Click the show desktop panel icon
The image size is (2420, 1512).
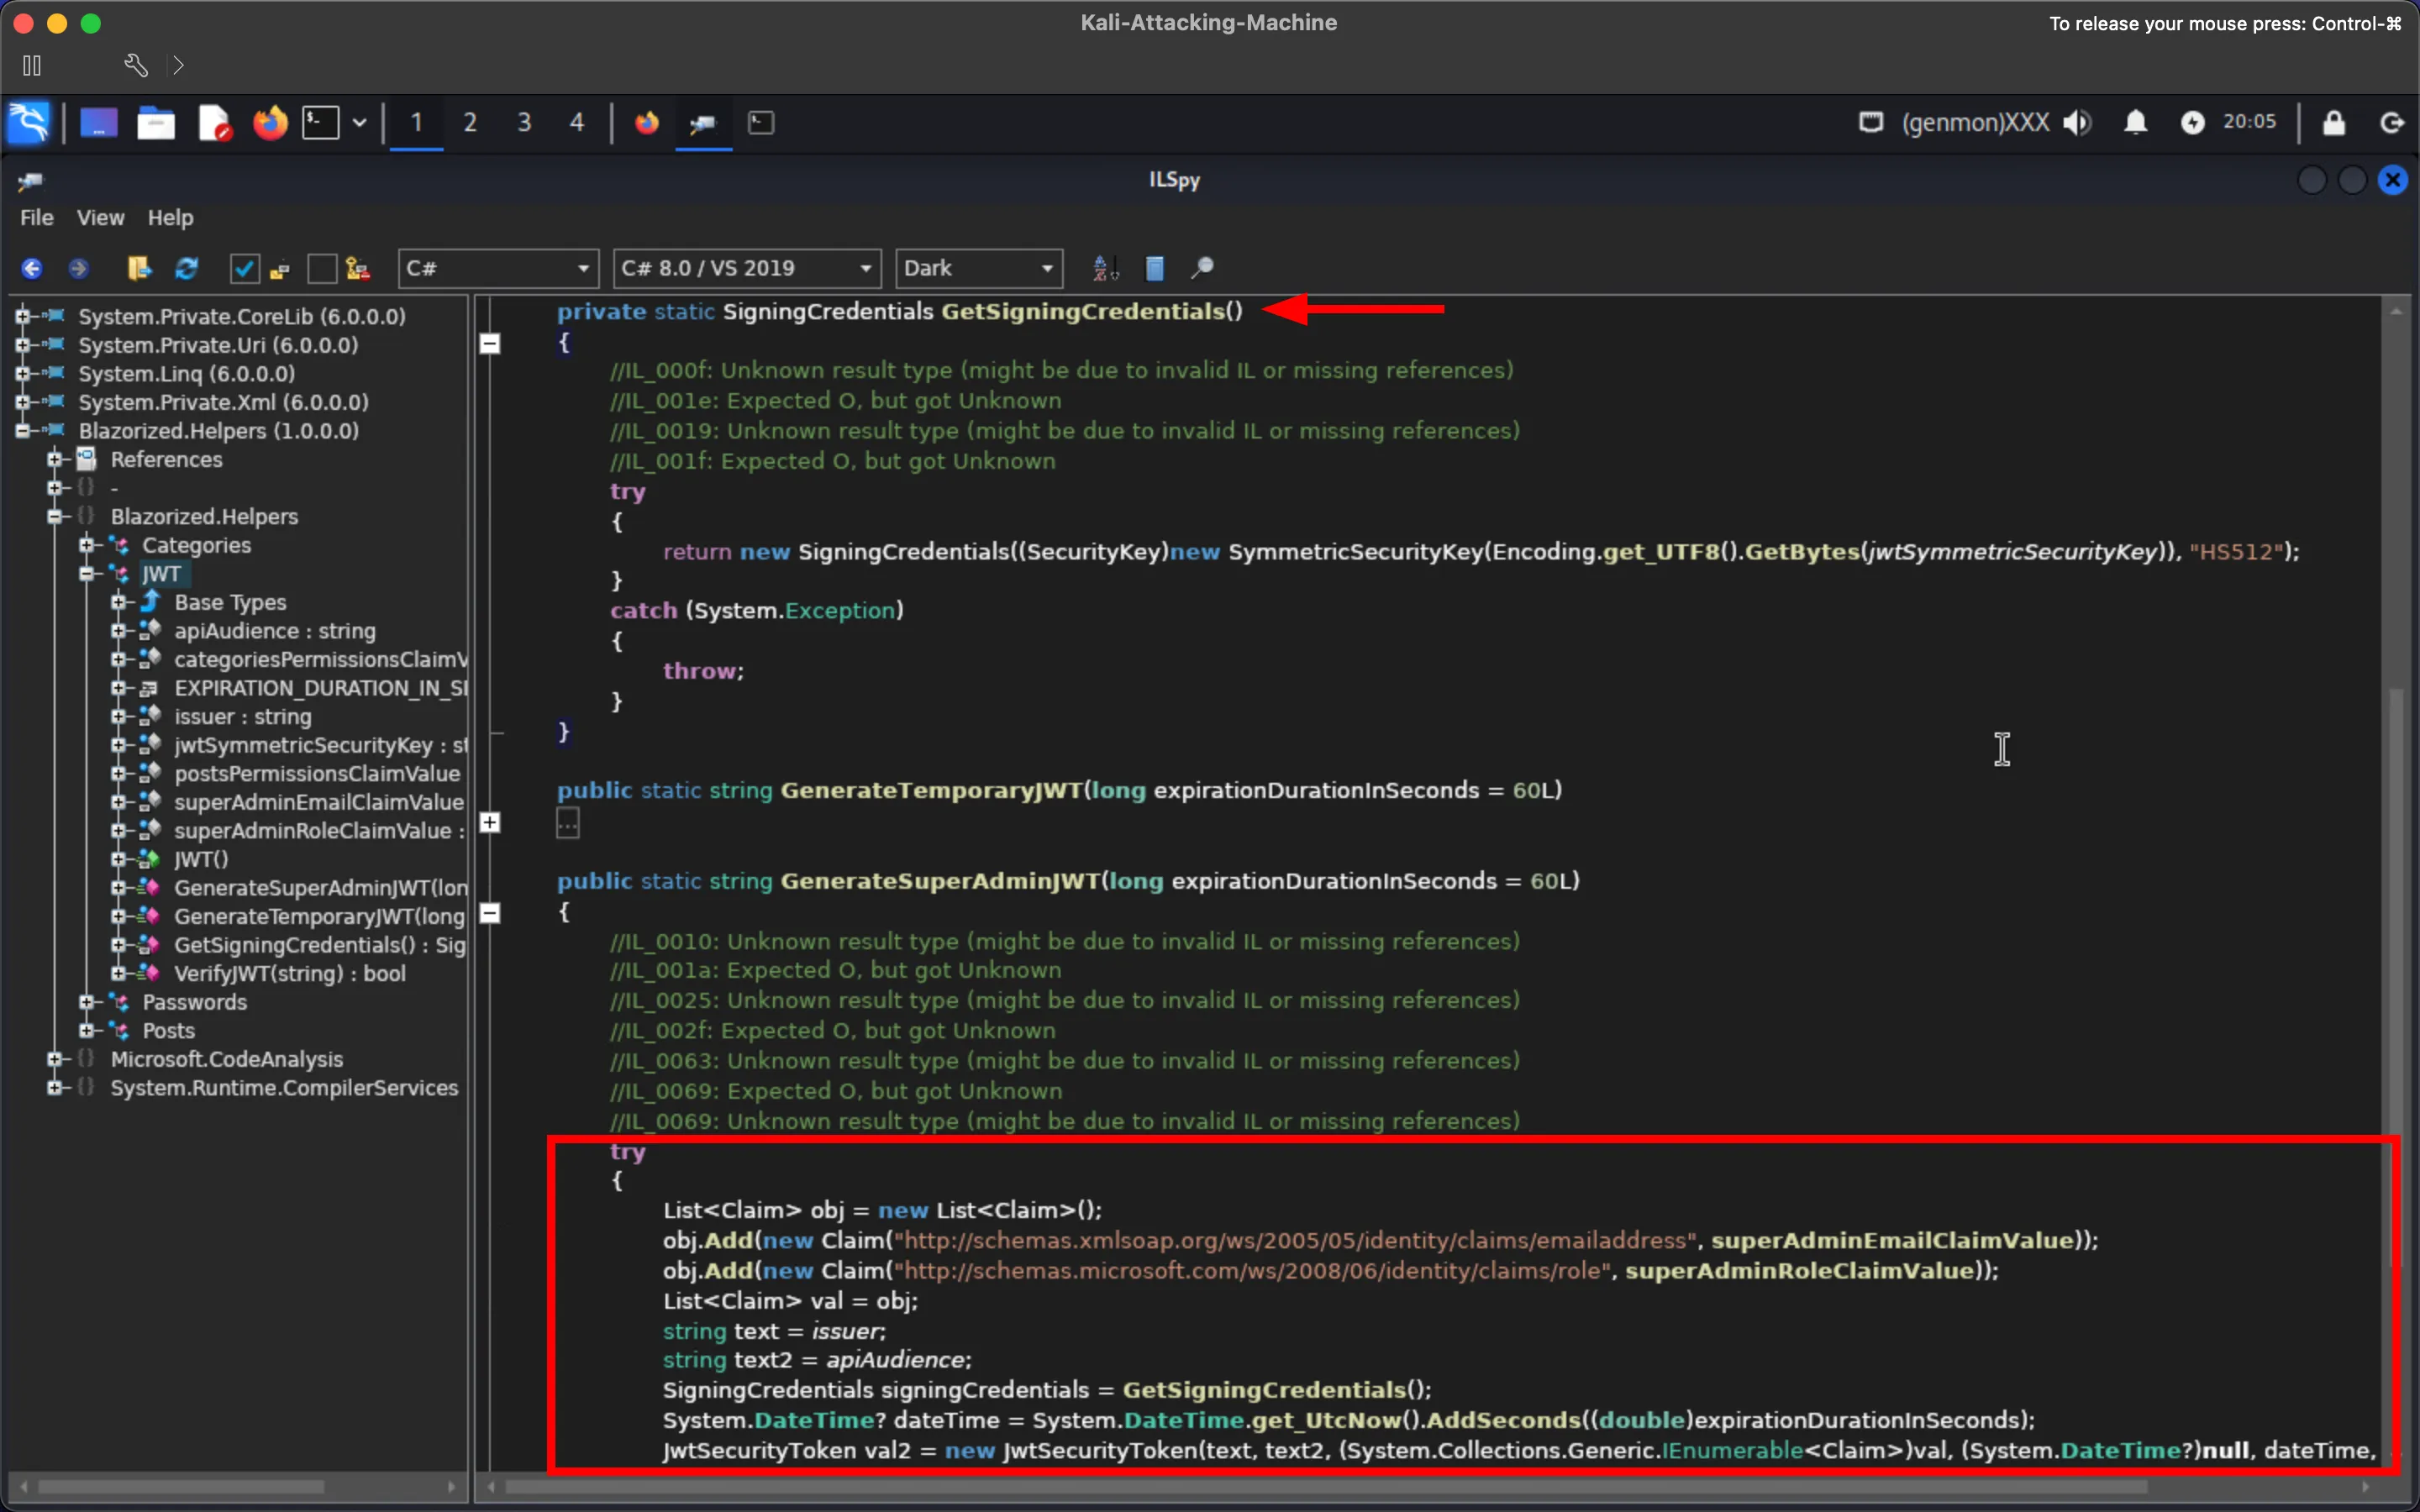tap(98, 123)
